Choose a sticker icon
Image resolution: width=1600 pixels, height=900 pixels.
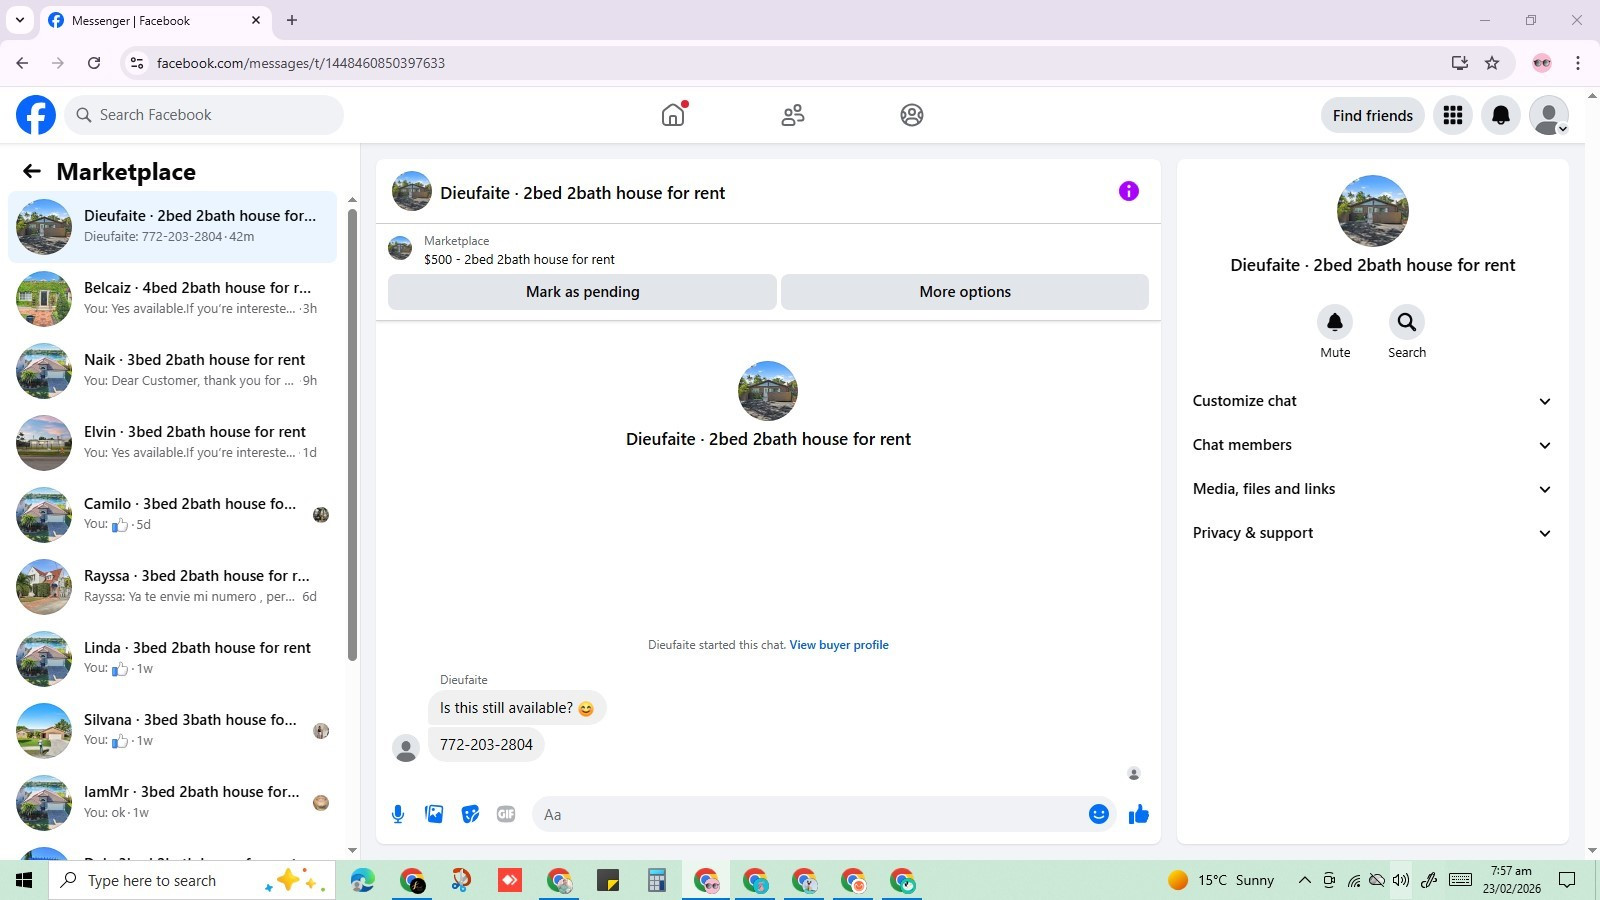470,814
